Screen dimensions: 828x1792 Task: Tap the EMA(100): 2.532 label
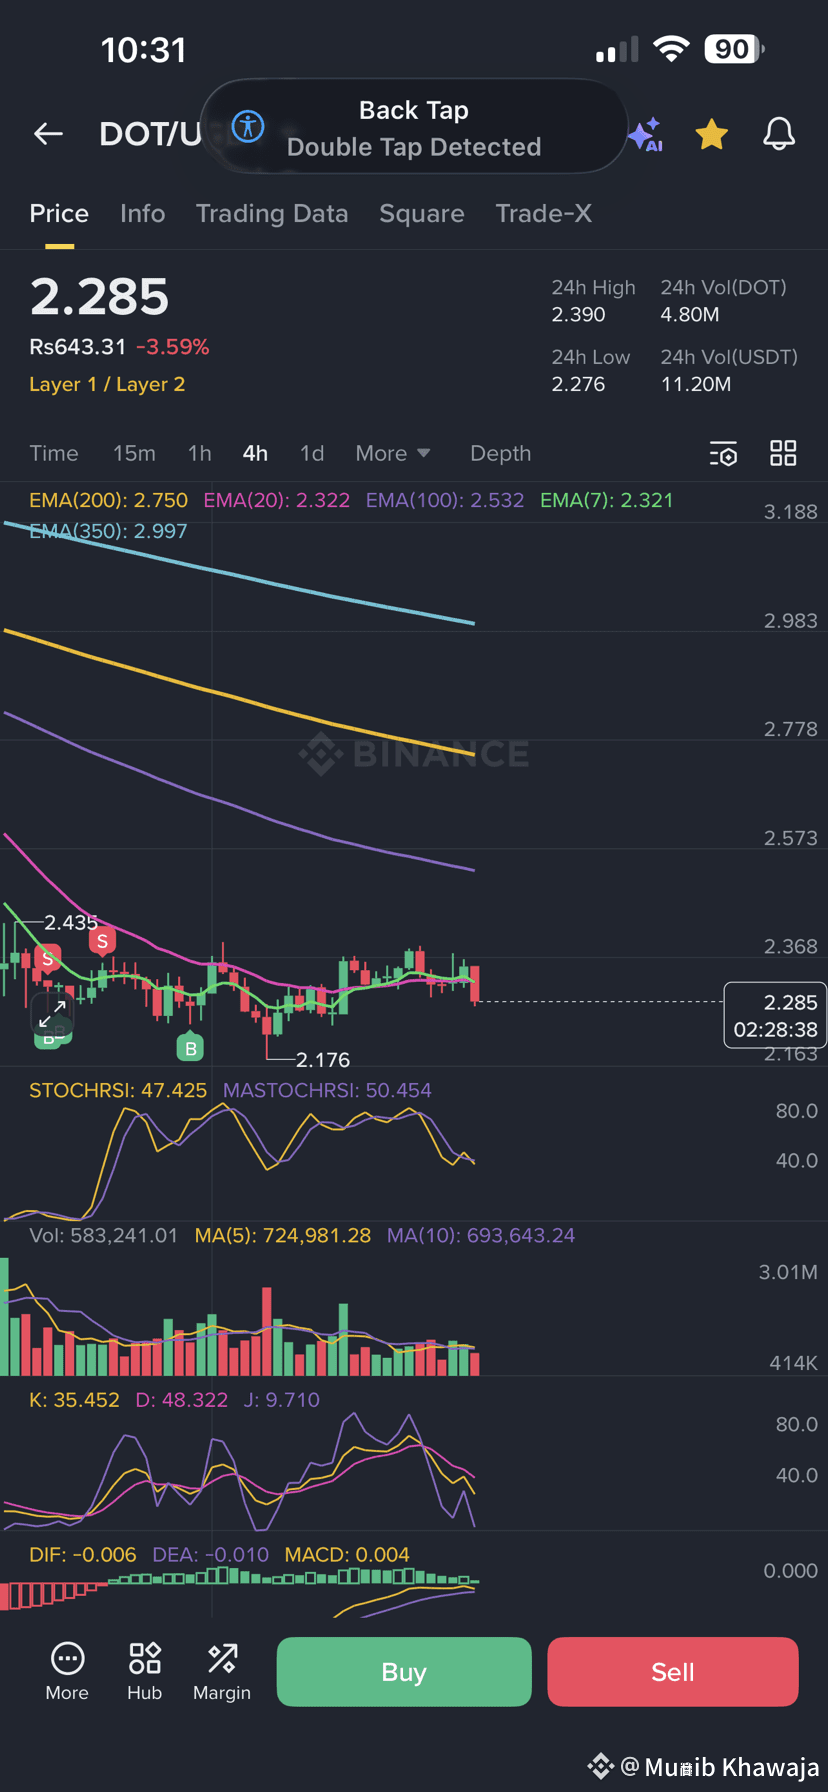click(445, 500)
